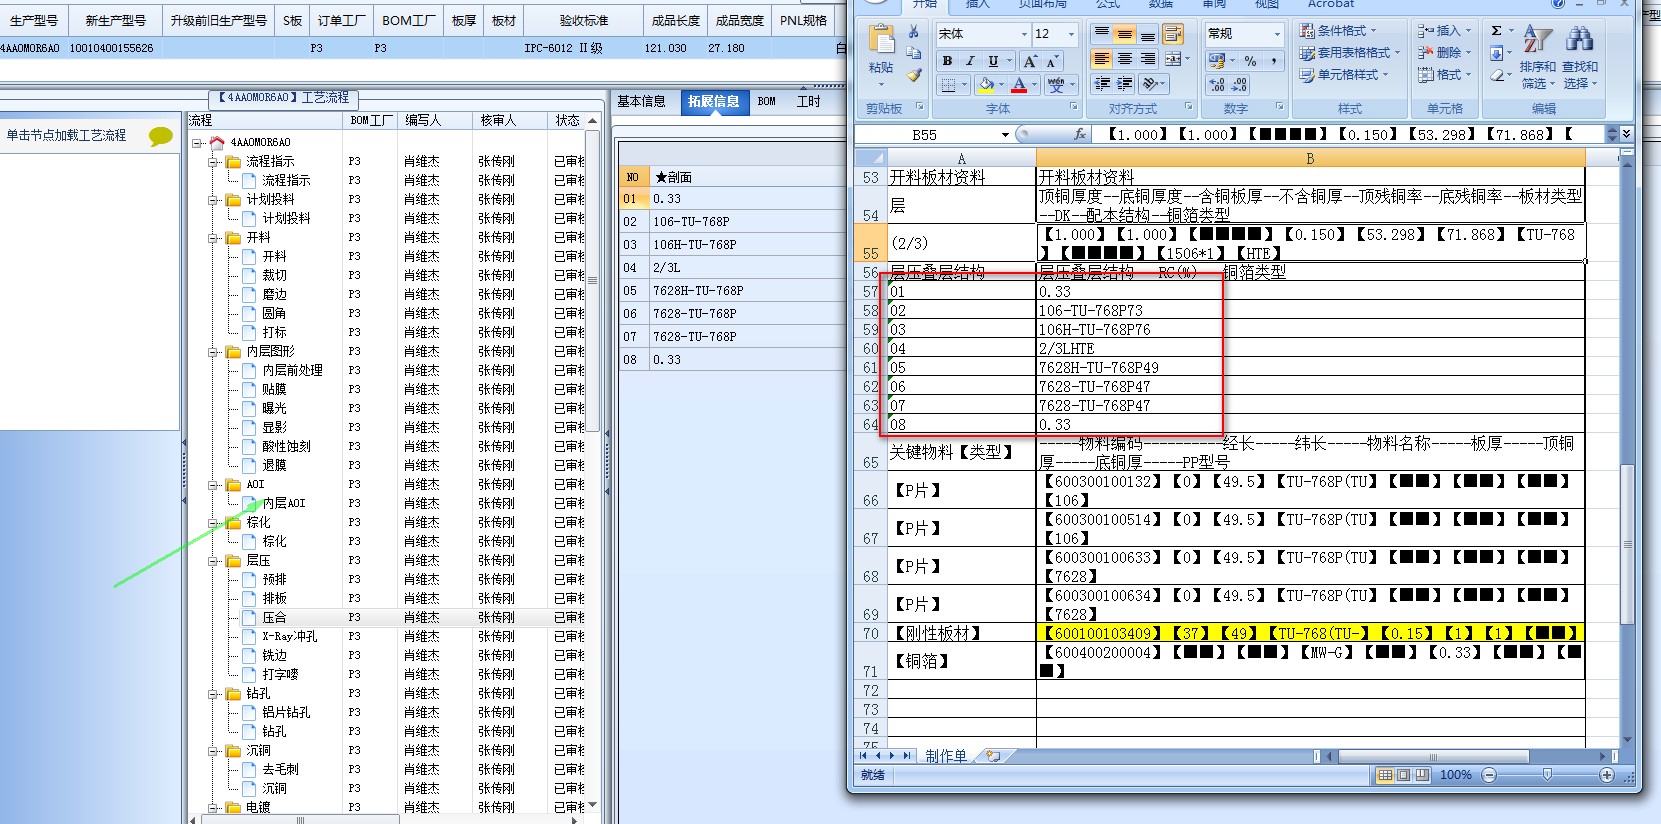Screen dimensions: 1661x824
Task: Click the wén phonetic guide icon
Action: [1056, 85]
